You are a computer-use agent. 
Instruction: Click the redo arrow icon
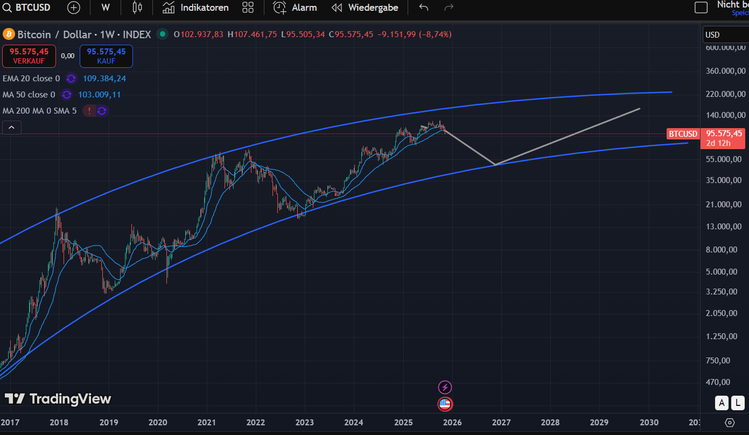pyautogui.click(x=449, y=7)
